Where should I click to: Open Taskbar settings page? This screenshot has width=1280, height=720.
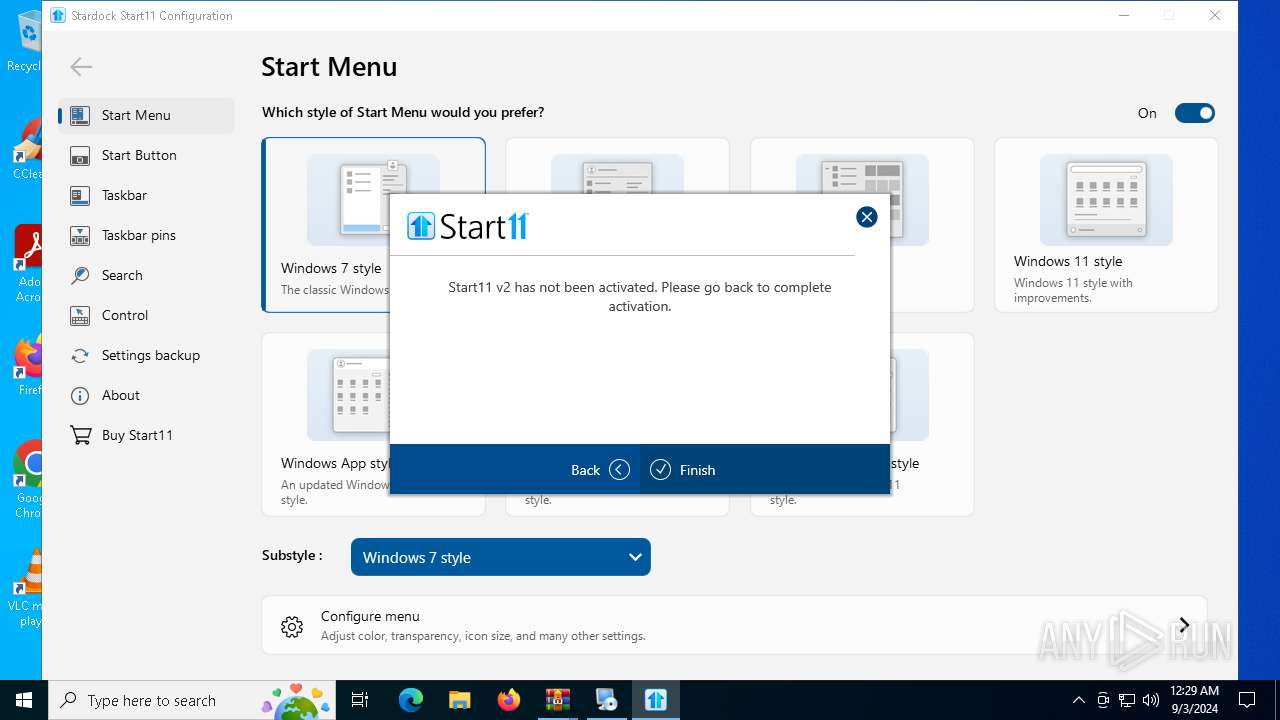(146, 195)
